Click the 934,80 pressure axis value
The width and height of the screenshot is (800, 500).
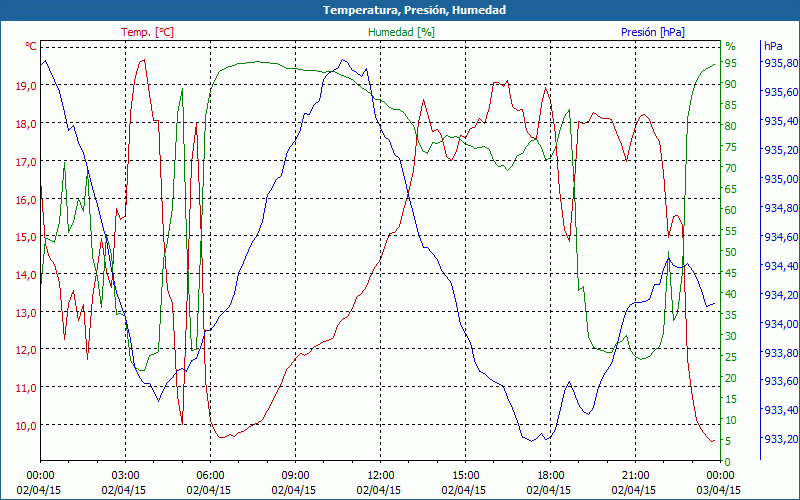780,208
